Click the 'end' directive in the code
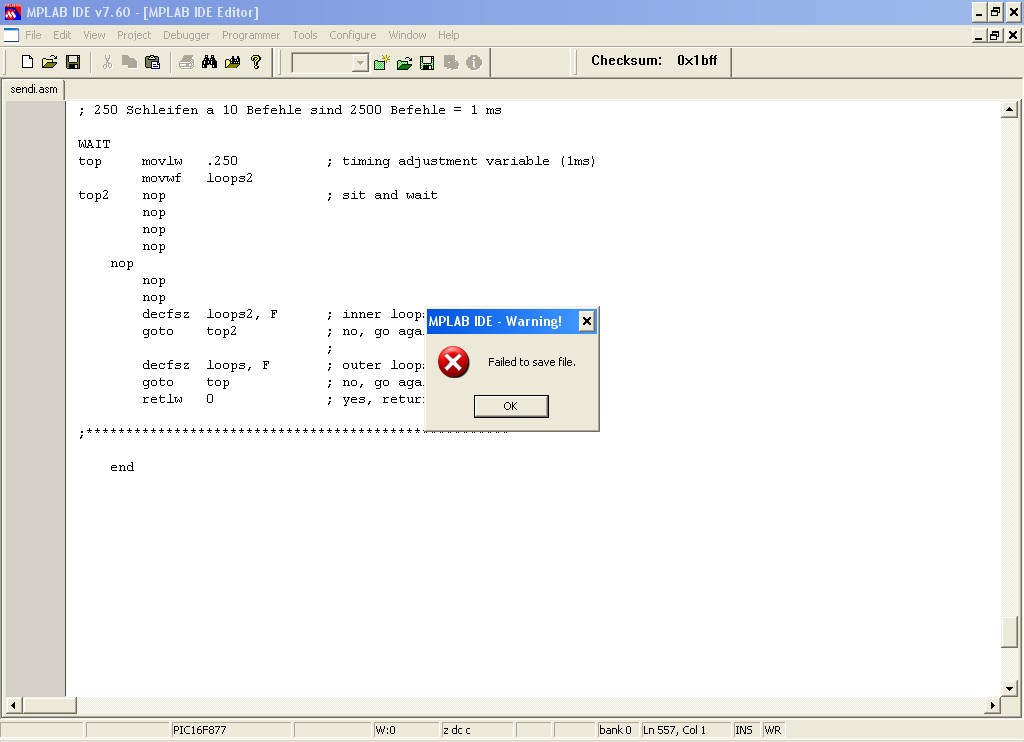The width and height of the screenshot is (1024, 742). click(122, 467)
